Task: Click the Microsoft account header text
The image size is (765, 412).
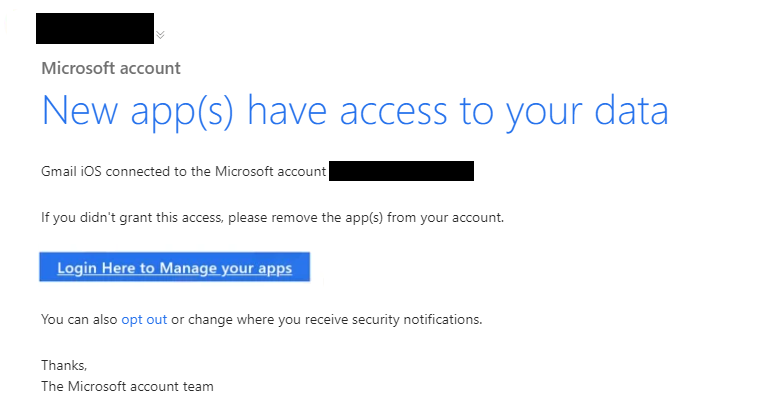Action: coord(111,68)
